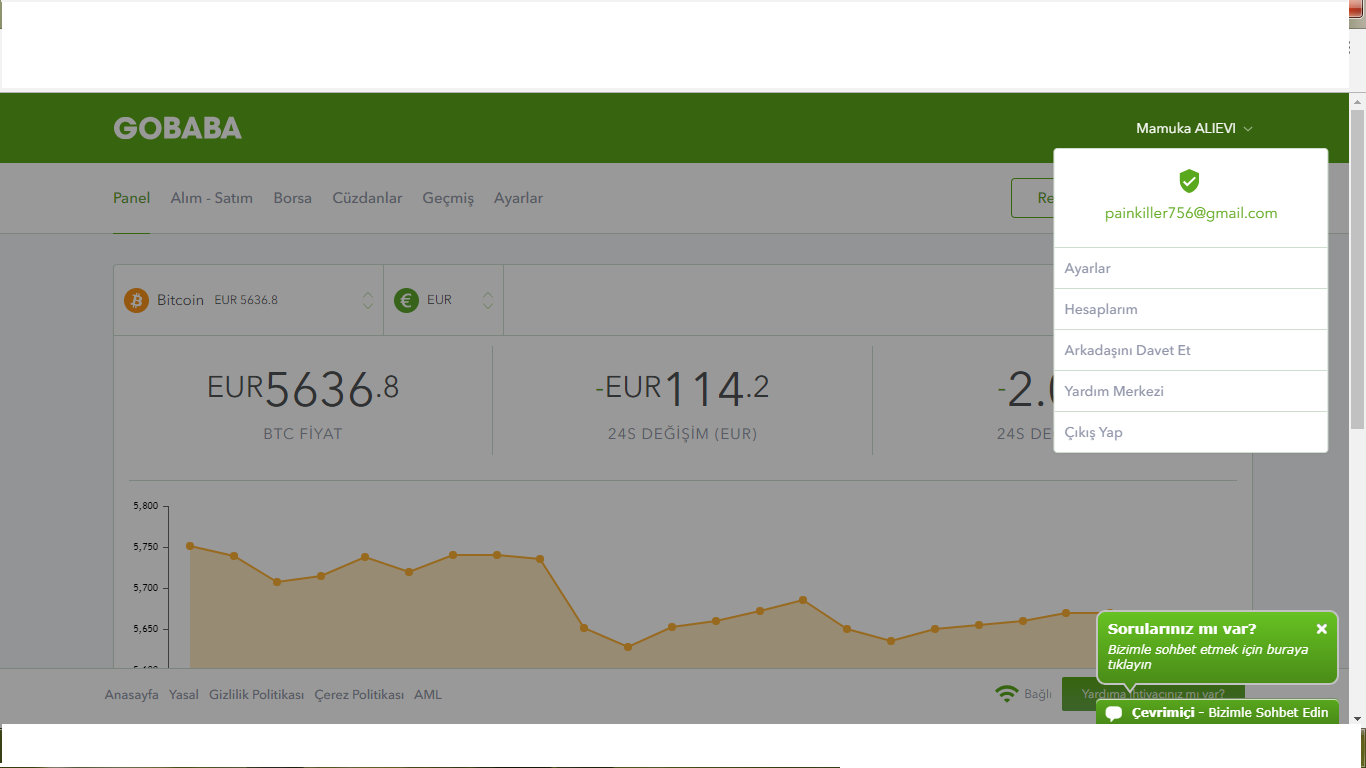The height and width of the screenshot is (768, 1366).
Task: Select Ayarlar in the account dropdown menu
Action: [1190, 268]
